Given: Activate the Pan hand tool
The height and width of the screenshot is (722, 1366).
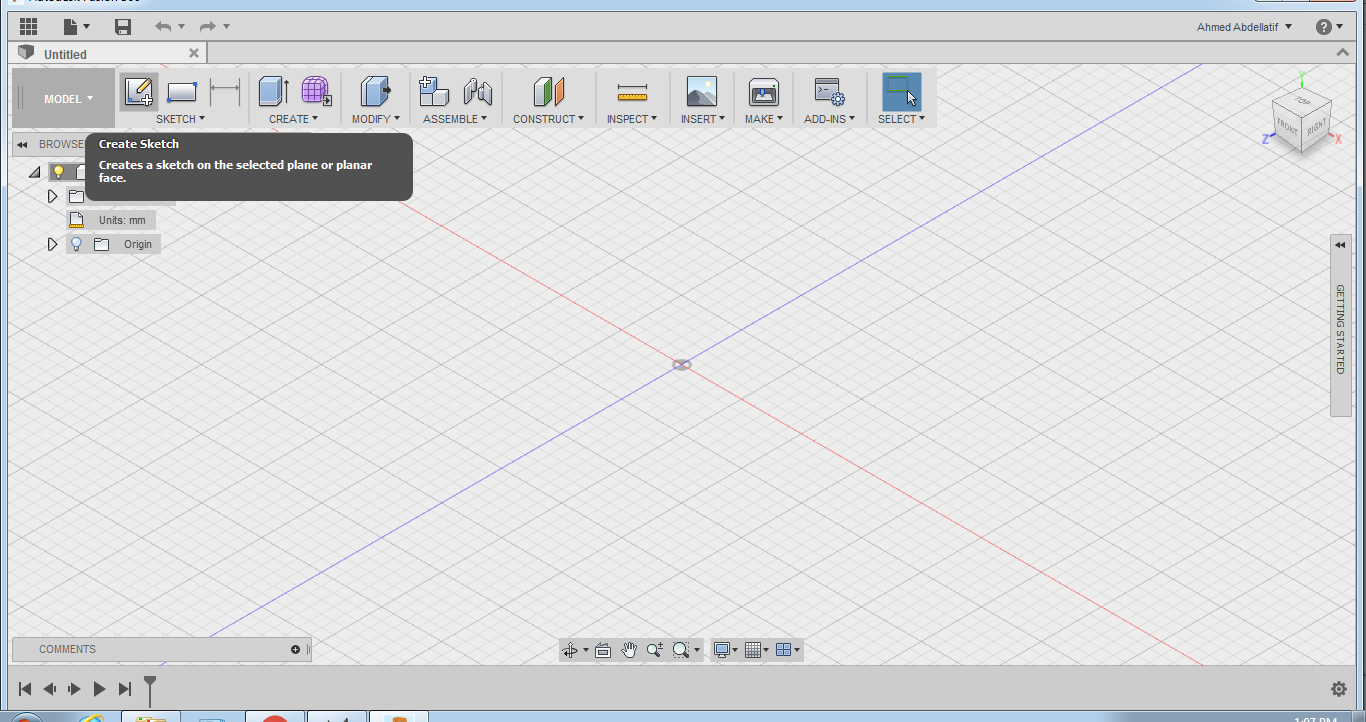Looking at the screenshot, I should coord(629,650).
